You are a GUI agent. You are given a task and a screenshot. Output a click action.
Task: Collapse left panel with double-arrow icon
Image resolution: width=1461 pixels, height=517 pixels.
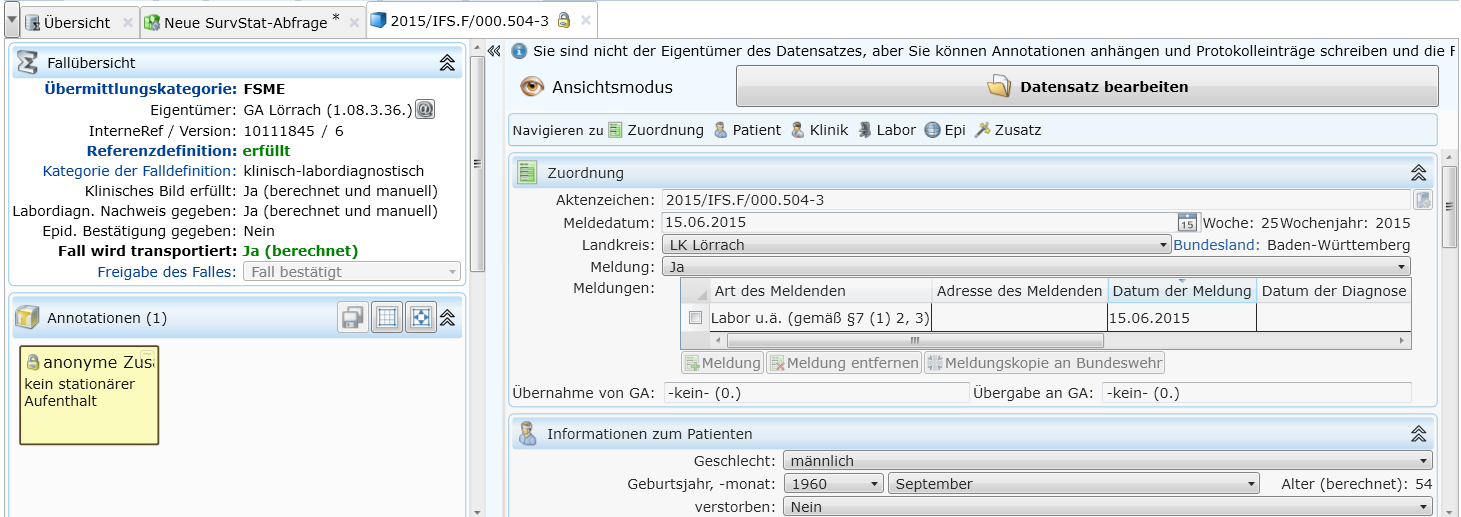pos(493,51)
